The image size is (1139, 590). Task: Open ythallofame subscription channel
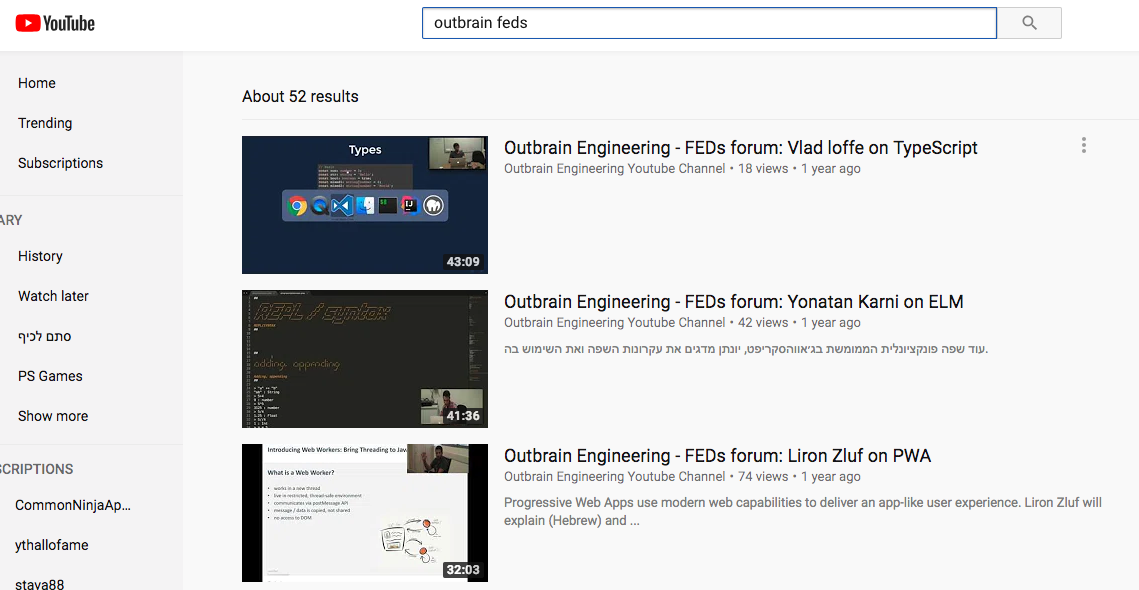click(52, 545)
